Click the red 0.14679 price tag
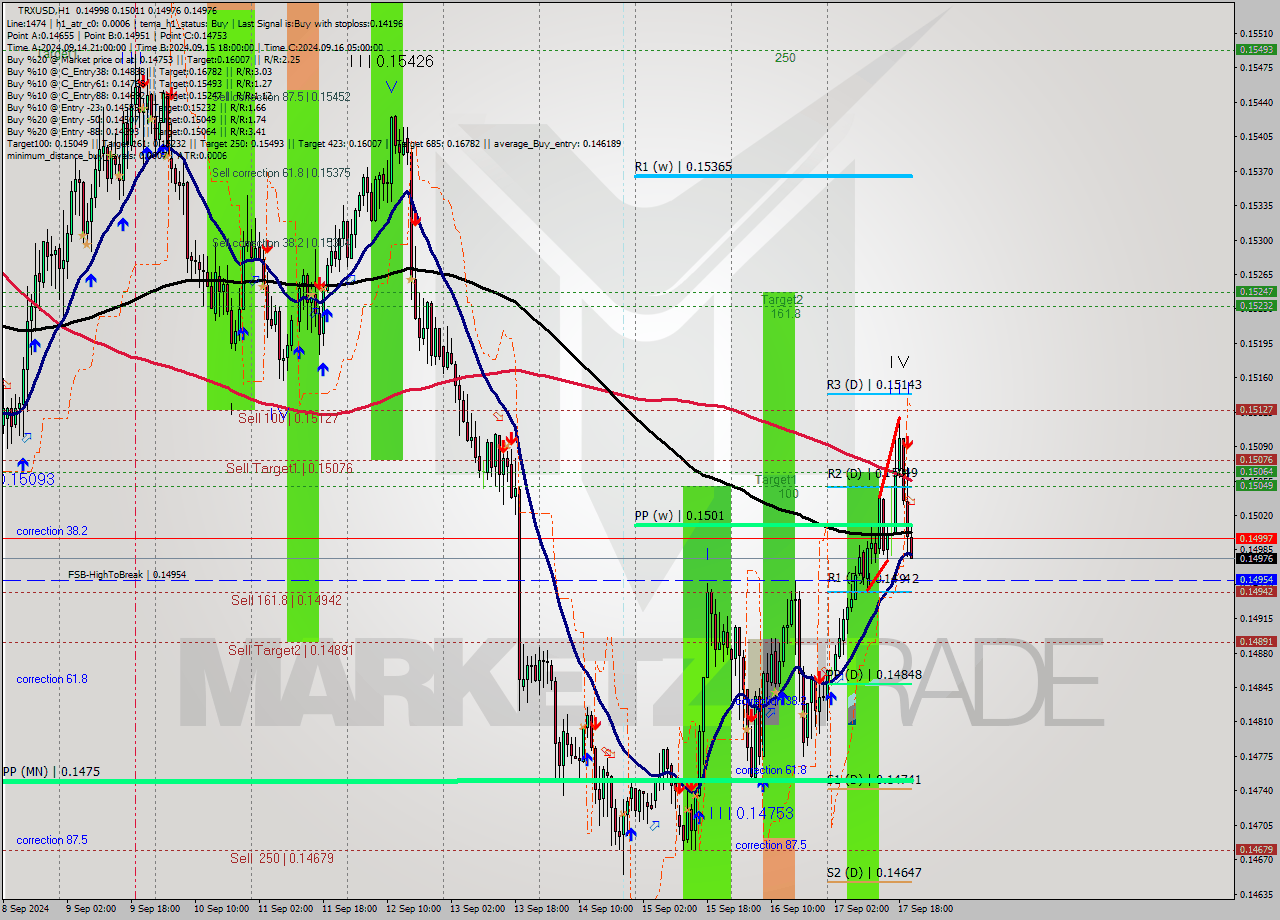 [1256, 849]
